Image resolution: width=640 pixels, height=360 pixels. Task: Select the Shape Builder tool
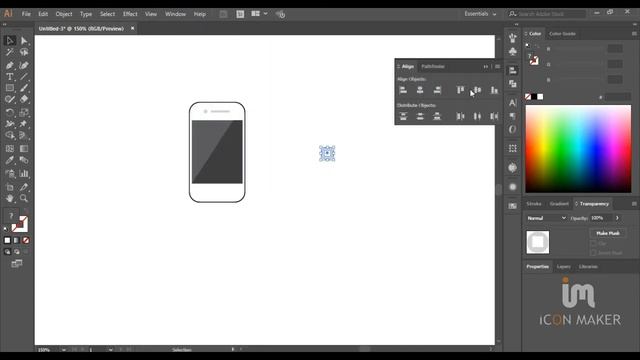10,136
